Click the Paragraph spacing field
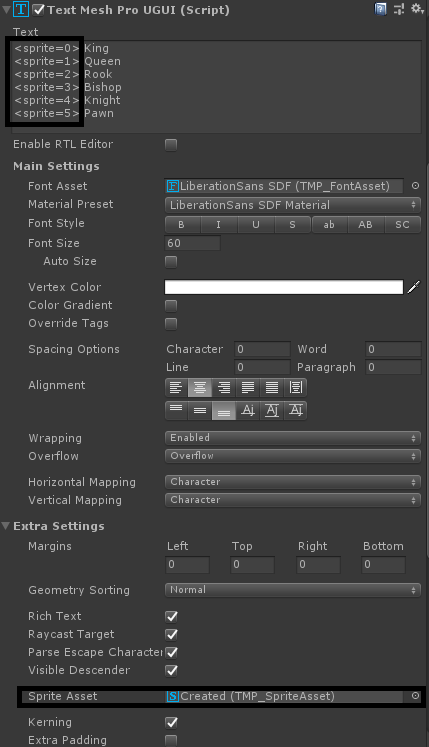429x747 pixels. tap(393, 367)
